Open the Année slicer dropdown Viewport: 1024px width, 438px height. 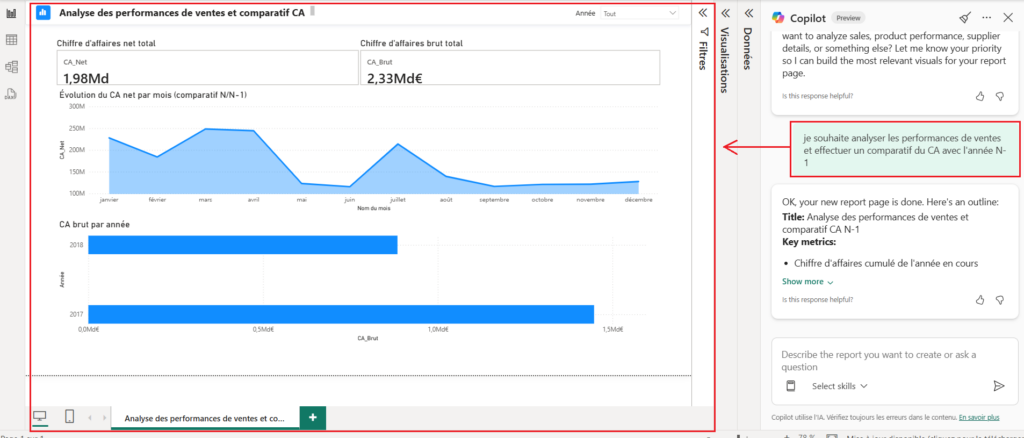pyautogui.click(x=640, y=13)
